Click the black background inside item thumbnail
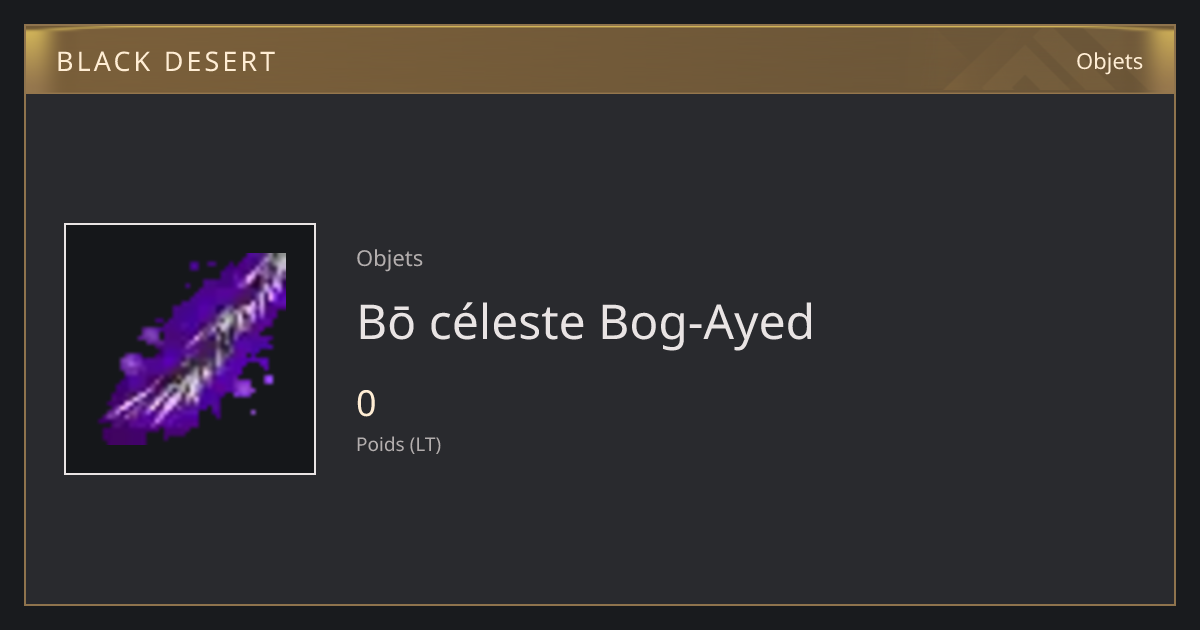The width and height of the screenshot is (1200, 630). point(100,270)
